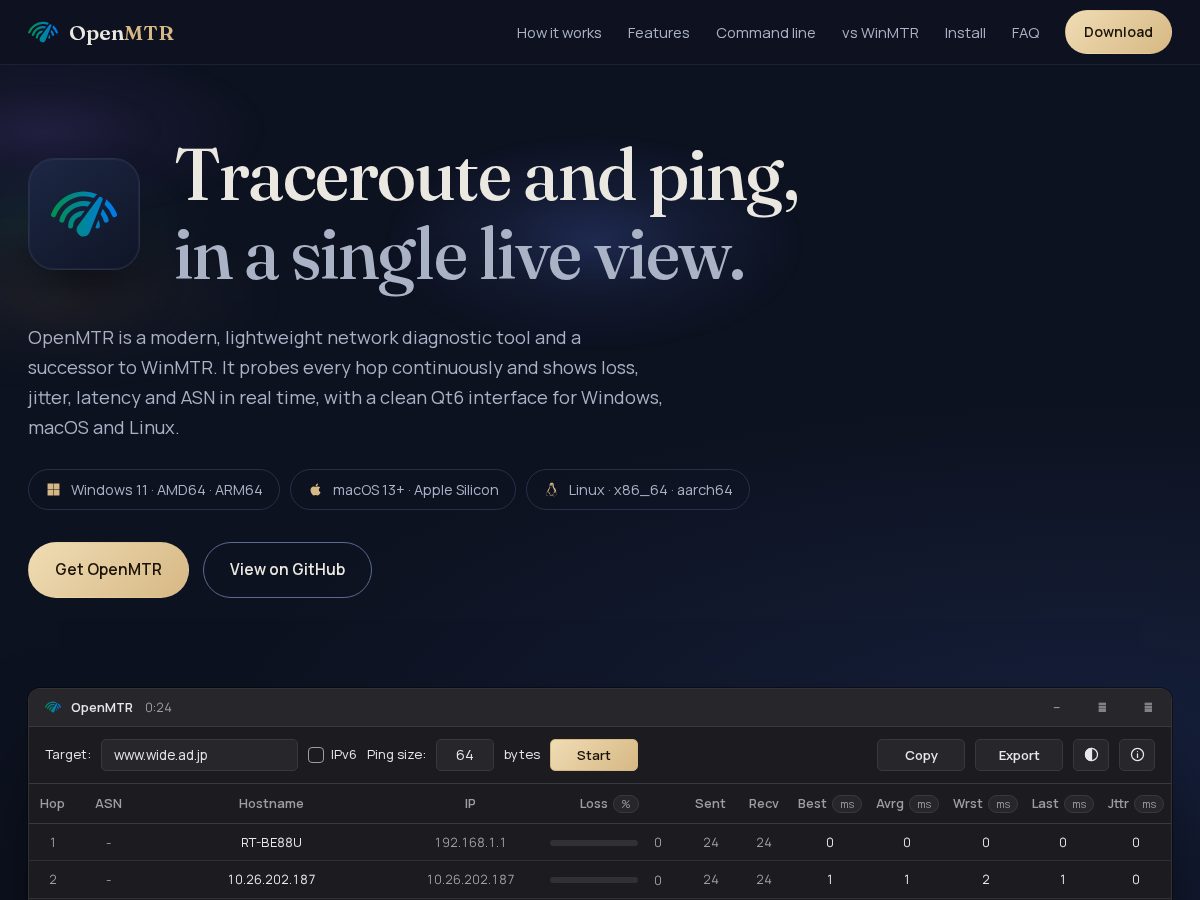Click the Windows logo icon in platform badge
The height and width of the screenshot is (900, 1200).
[x=54, y=490]
